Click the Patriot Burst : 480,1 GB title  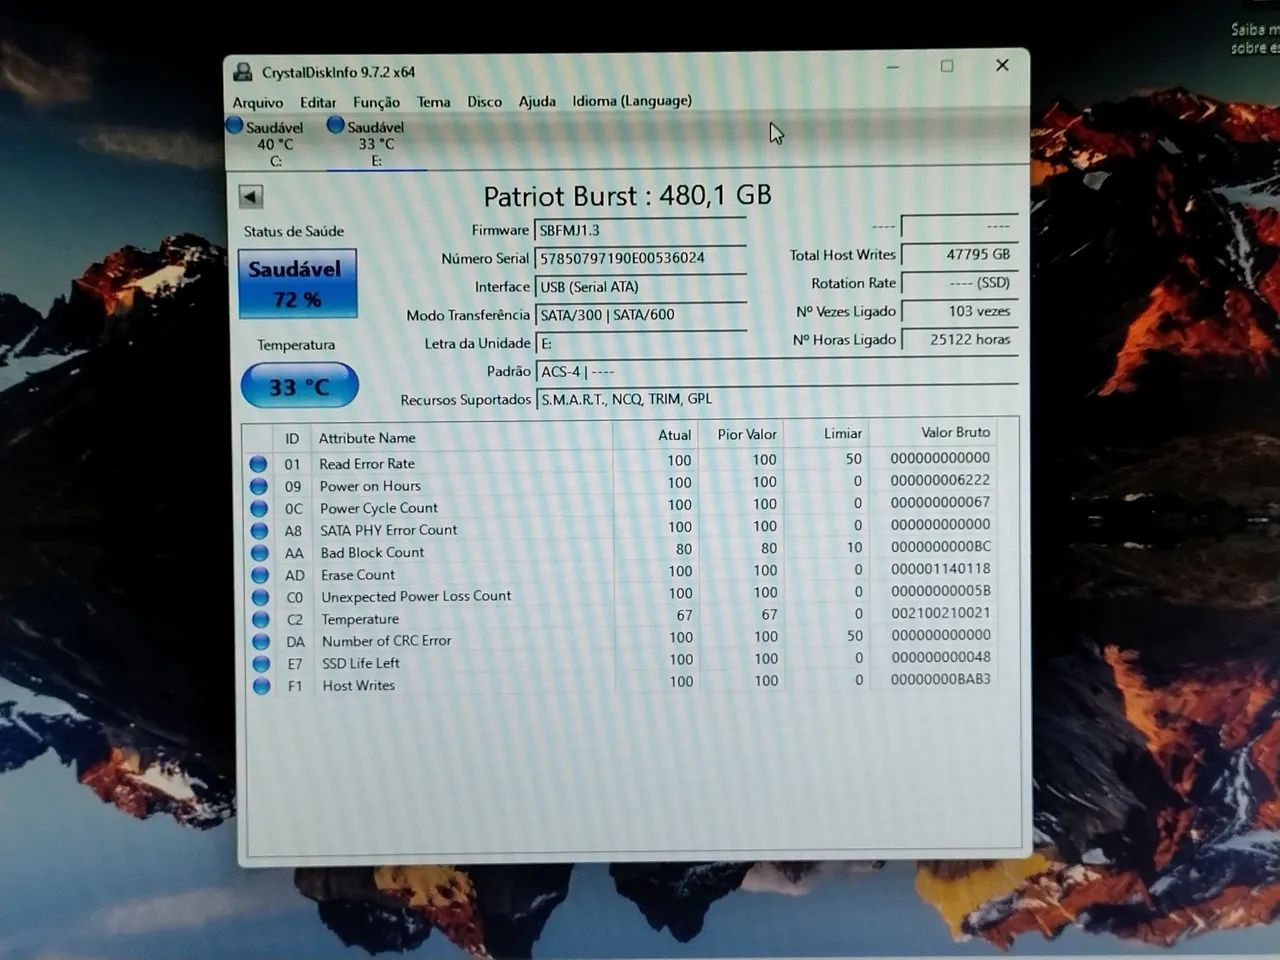click(x=627, y=195)
